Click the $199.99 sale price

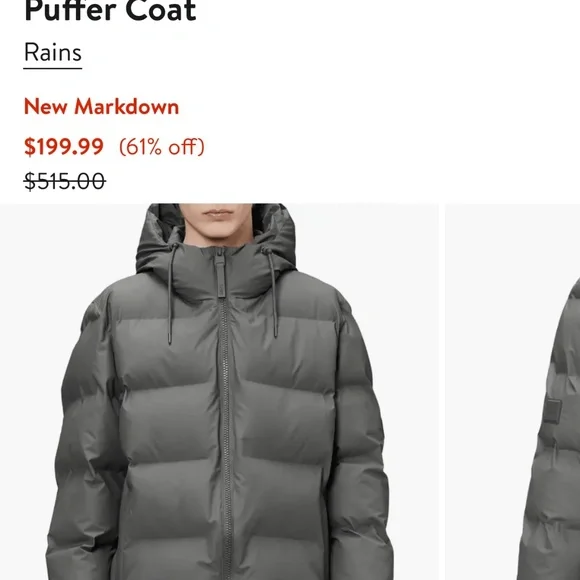click(x=64, y=146)
